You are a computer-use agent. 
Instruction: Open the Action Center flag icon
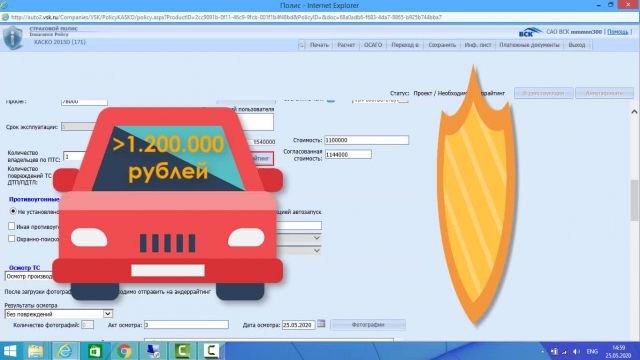click(x=554, y=351)
